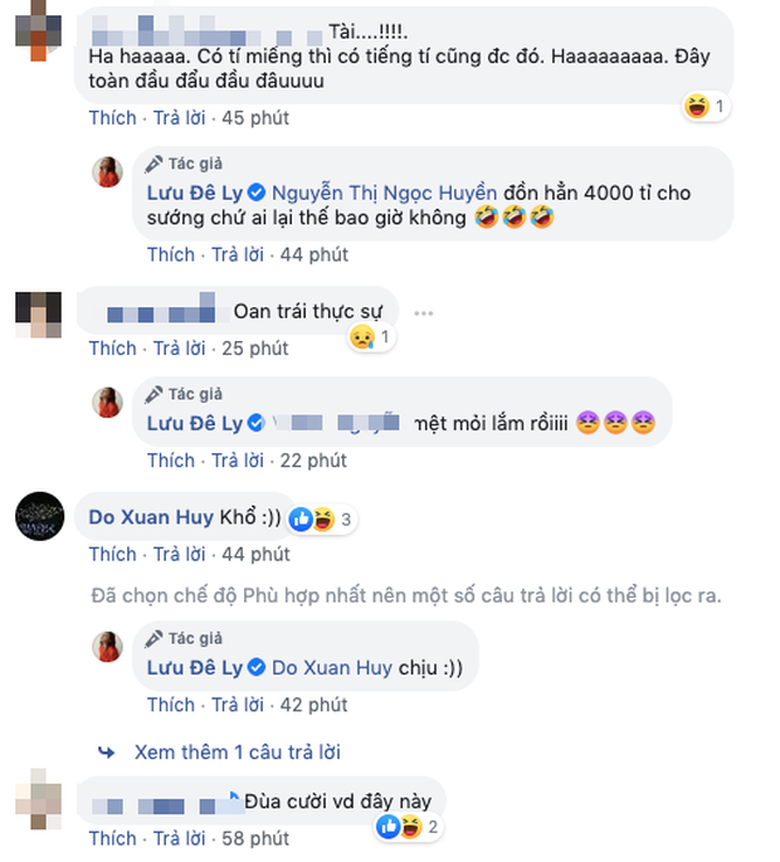Click "Thích" under the 45 phút comment

(113, 118)
